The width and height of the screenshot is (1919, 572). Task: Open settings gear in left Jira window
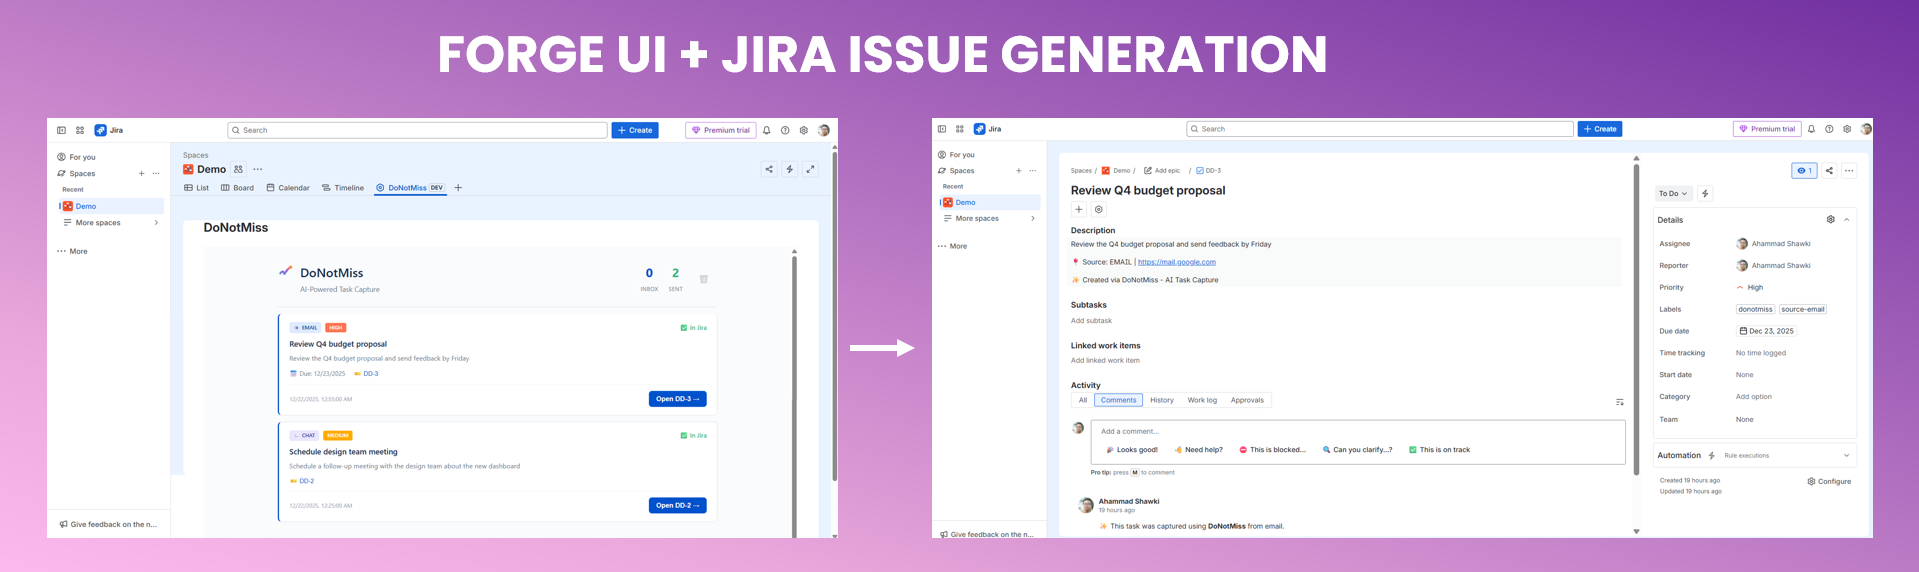[804, 130]
